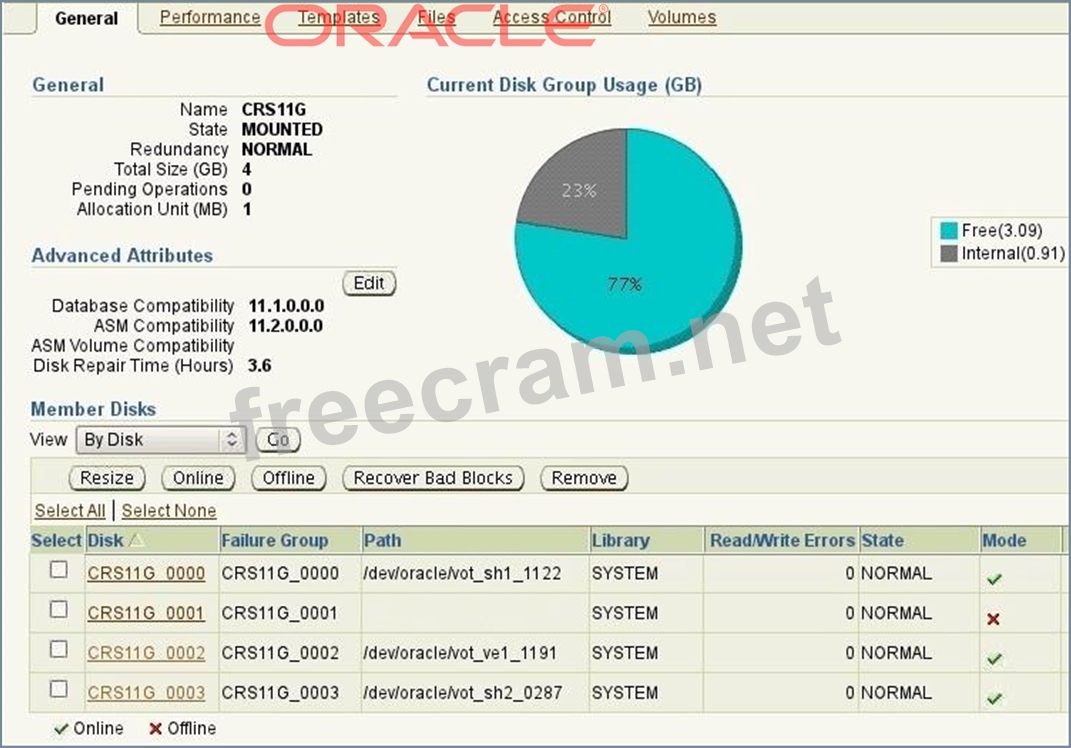
Task: Open the Volumes tab
Action: (x=682, y=17)
